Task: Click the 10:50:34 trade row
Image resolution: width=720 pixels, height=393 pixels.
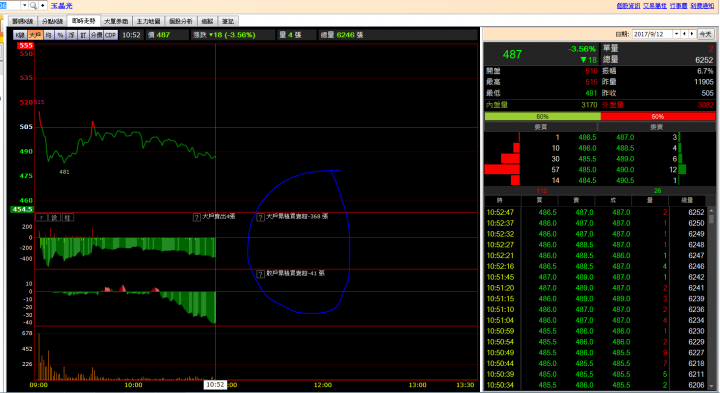Action: [596, 385]
